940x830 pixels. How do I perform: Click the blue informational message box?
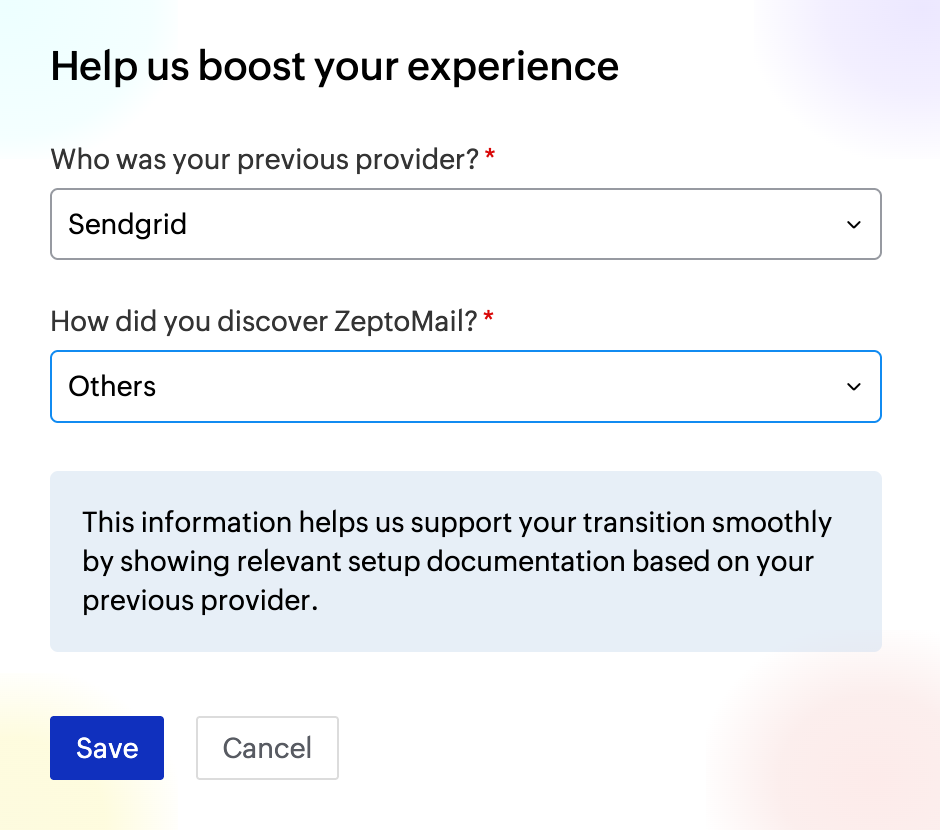(x=466, y=561)
